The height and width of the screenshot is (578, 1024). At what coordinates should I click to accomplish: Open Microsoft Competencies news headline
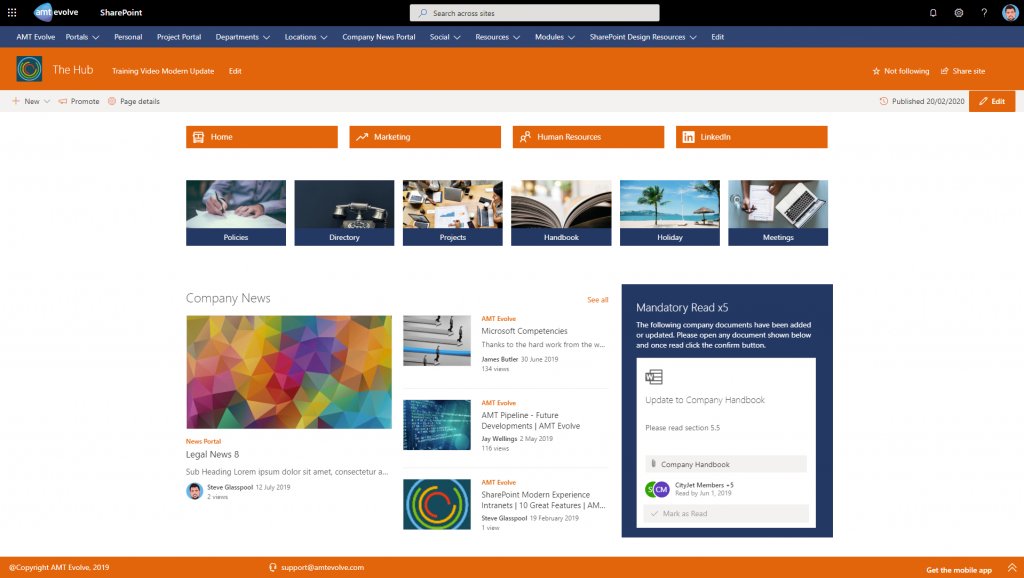524,331
